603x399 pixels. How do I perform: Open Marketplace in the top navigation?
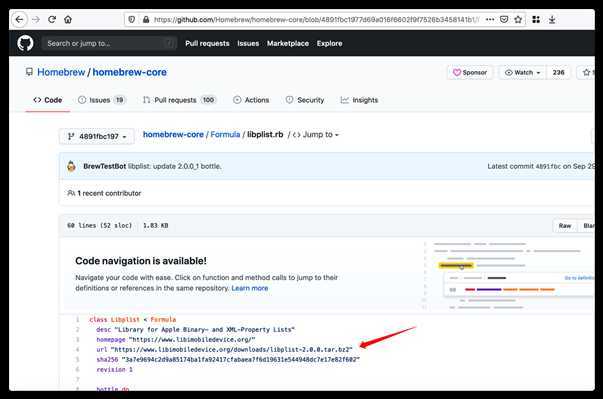(288, 43)
